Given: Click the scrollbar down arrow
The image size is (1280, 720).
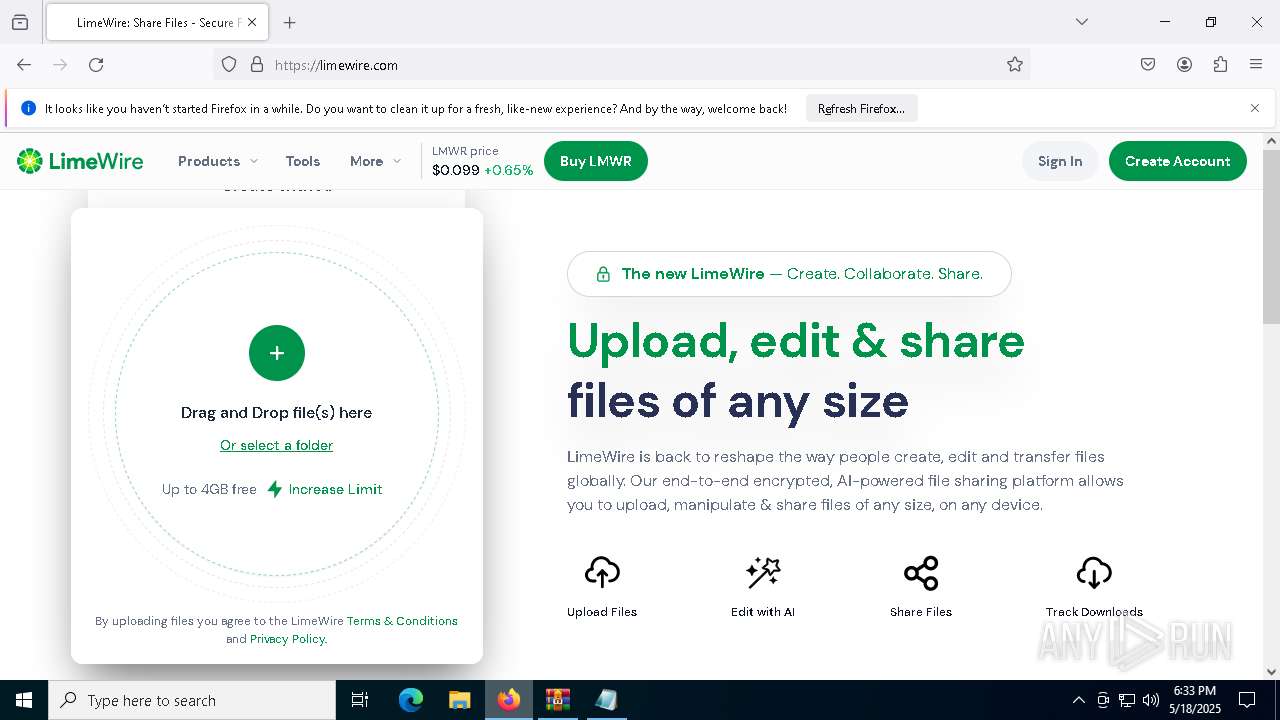Looking at the screenshot, I should pos(1271,672).
